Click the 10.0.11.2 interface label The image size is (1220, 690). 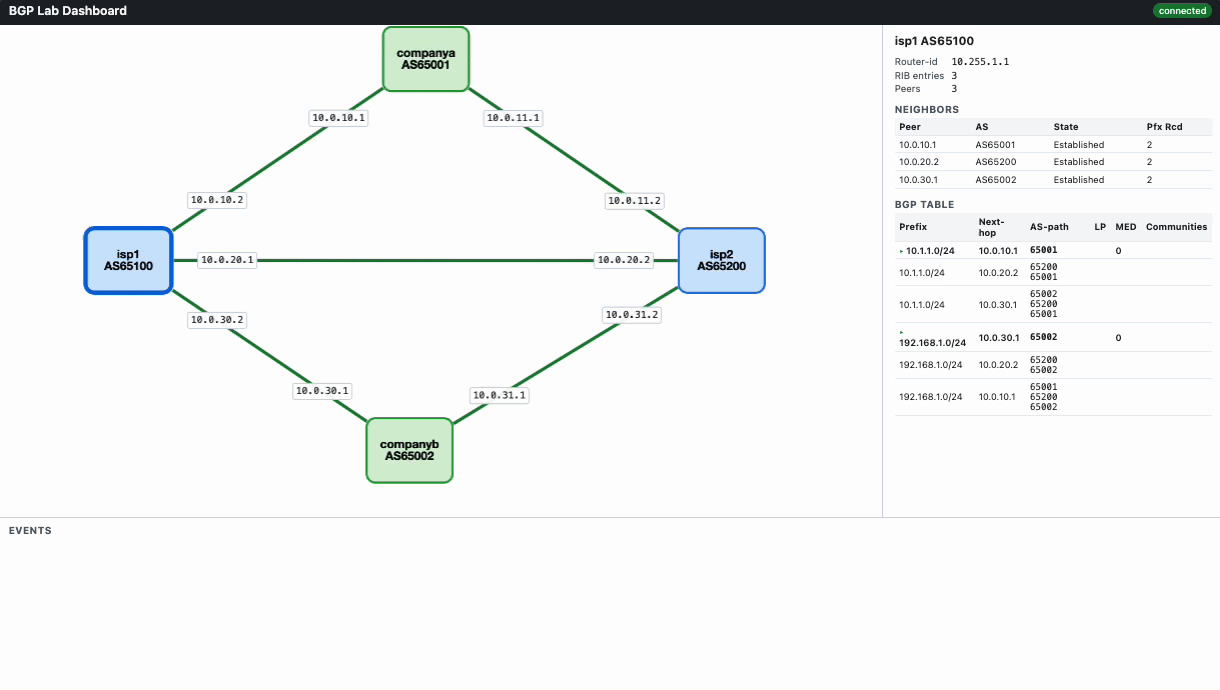click(634, 200)
